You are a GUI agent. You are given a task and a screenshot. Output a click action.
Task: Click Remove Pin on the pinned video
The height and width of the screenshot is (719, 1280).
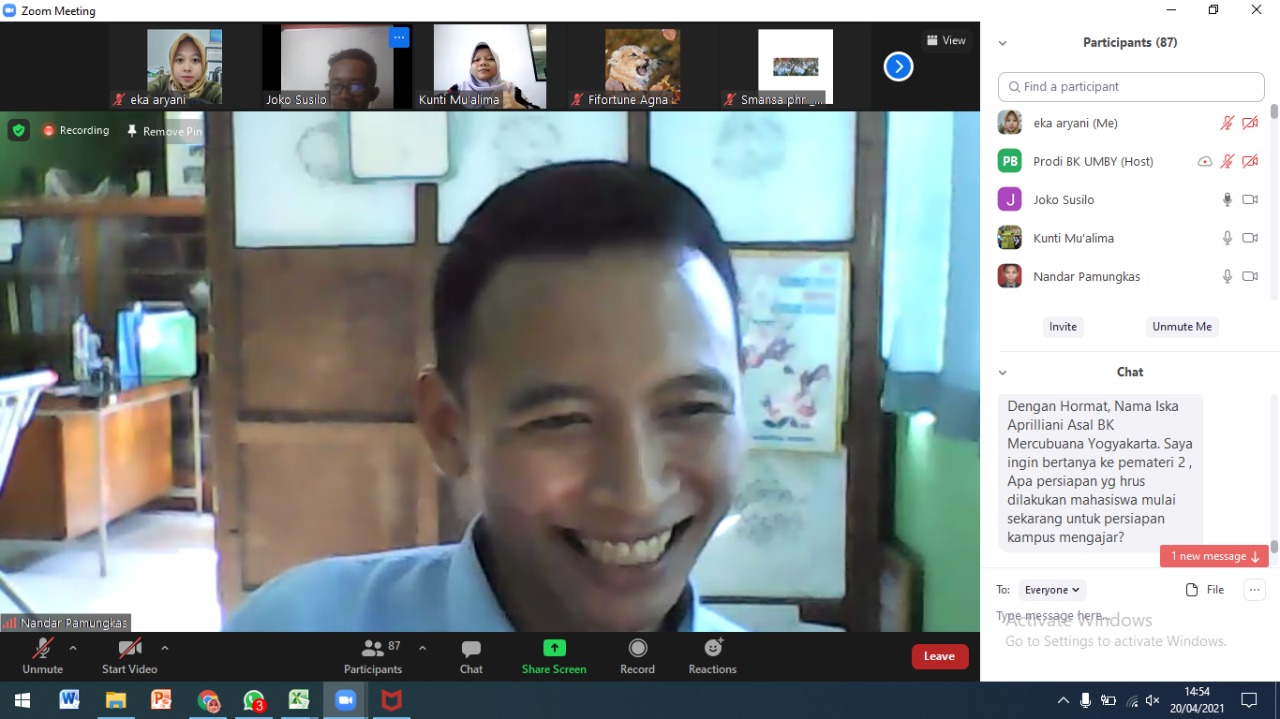click(x=164, y=131)
